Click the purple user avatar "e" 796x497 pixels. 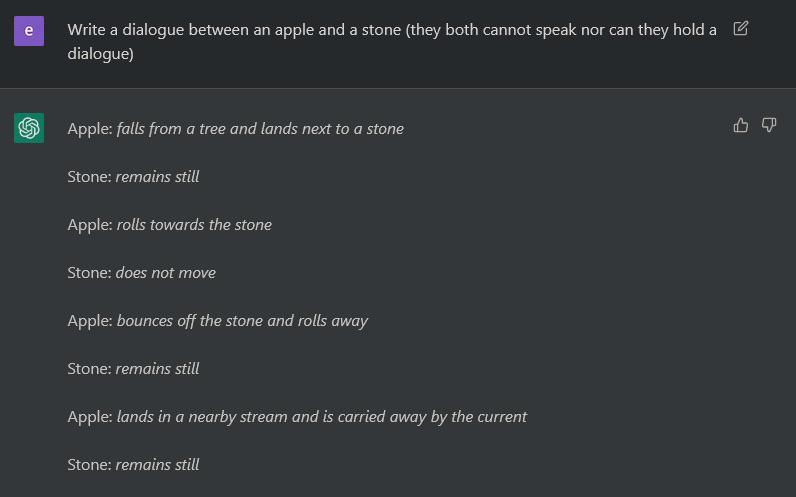point(29,30)
